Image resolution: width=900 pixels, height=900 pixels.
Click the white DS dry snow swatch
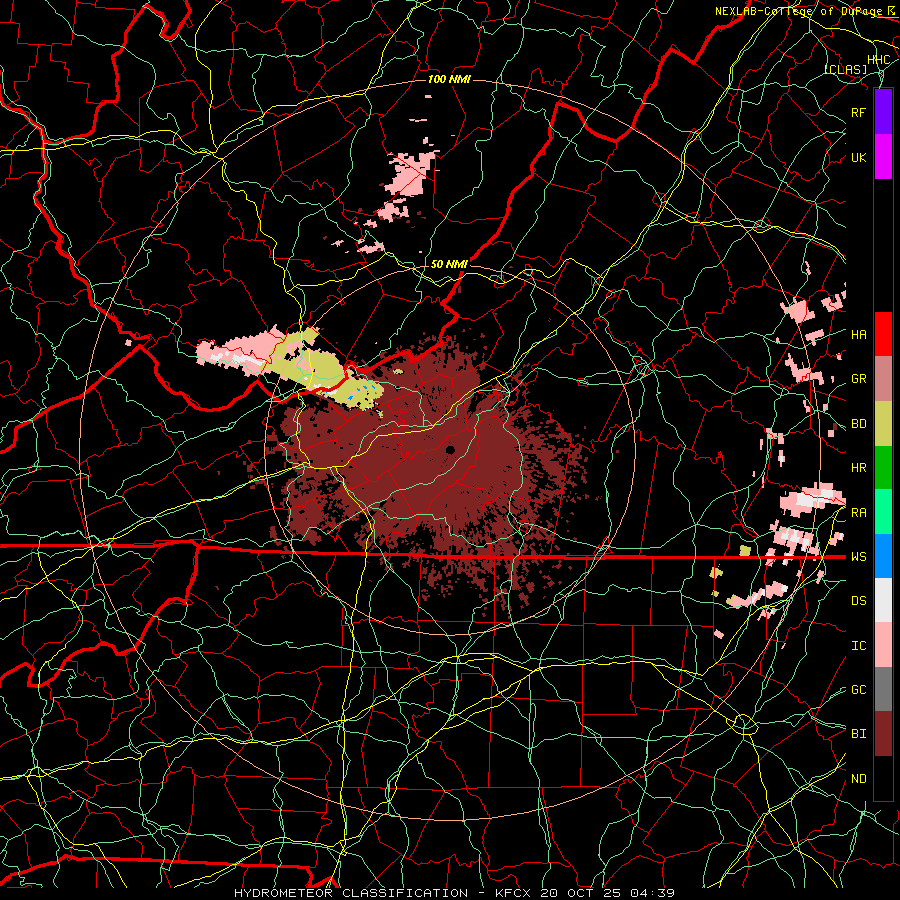tap(883, 600)
